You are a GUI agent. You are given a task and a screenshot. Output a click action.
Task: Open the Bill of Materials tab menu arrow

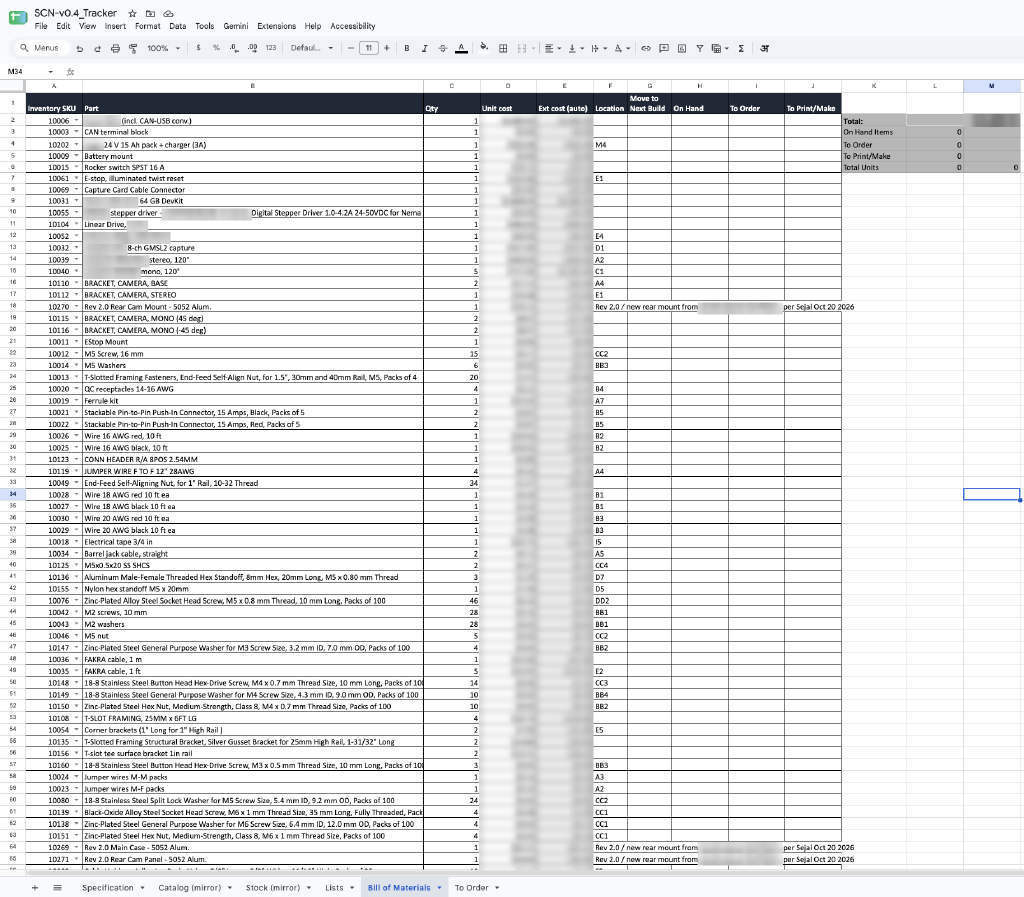point(440,887)
